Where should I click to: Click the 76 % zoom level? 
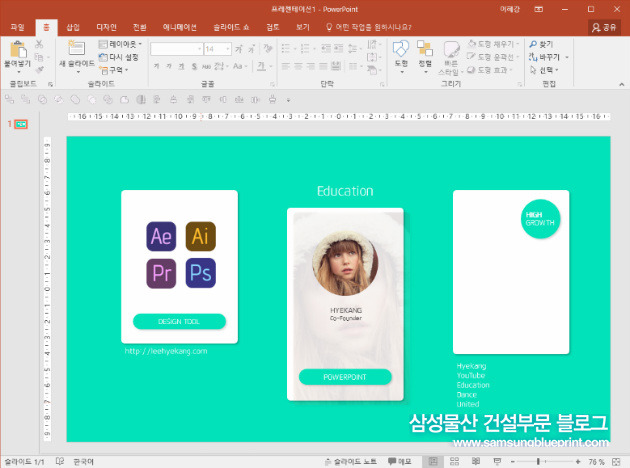click(x=597, y=462)
